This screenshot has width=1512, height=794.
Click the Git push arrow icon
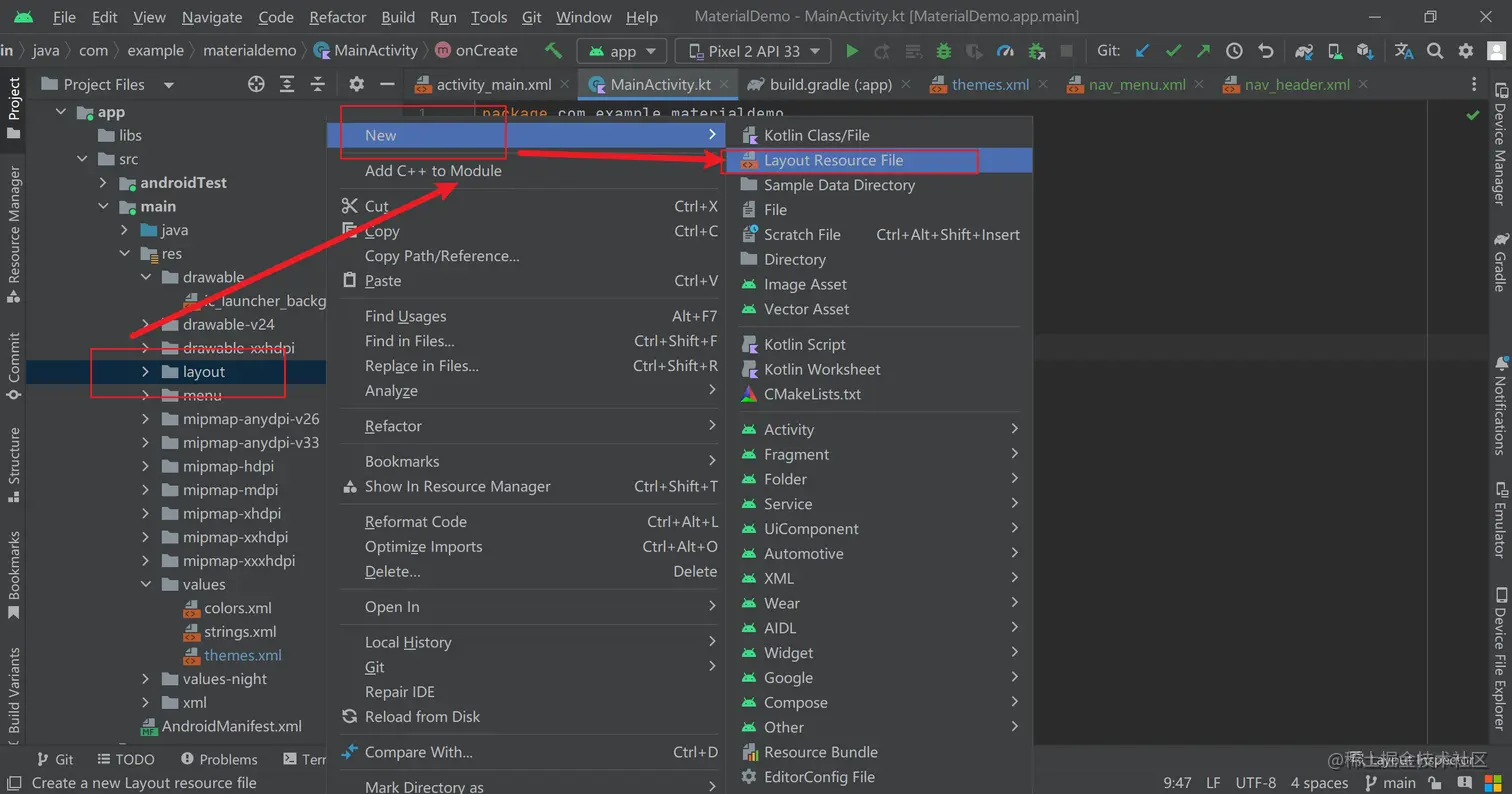click(x=1204, y=51)
